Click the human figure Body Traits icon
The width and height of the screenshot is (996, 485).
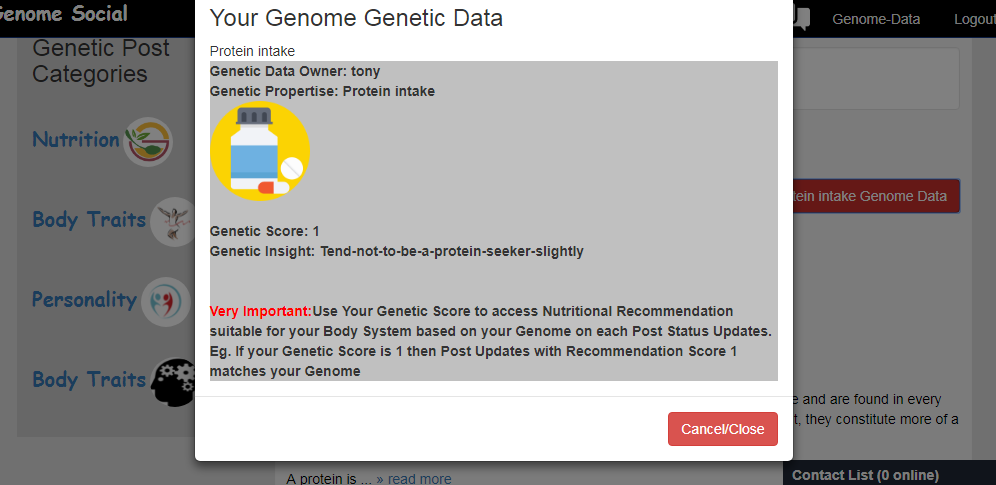173,222
